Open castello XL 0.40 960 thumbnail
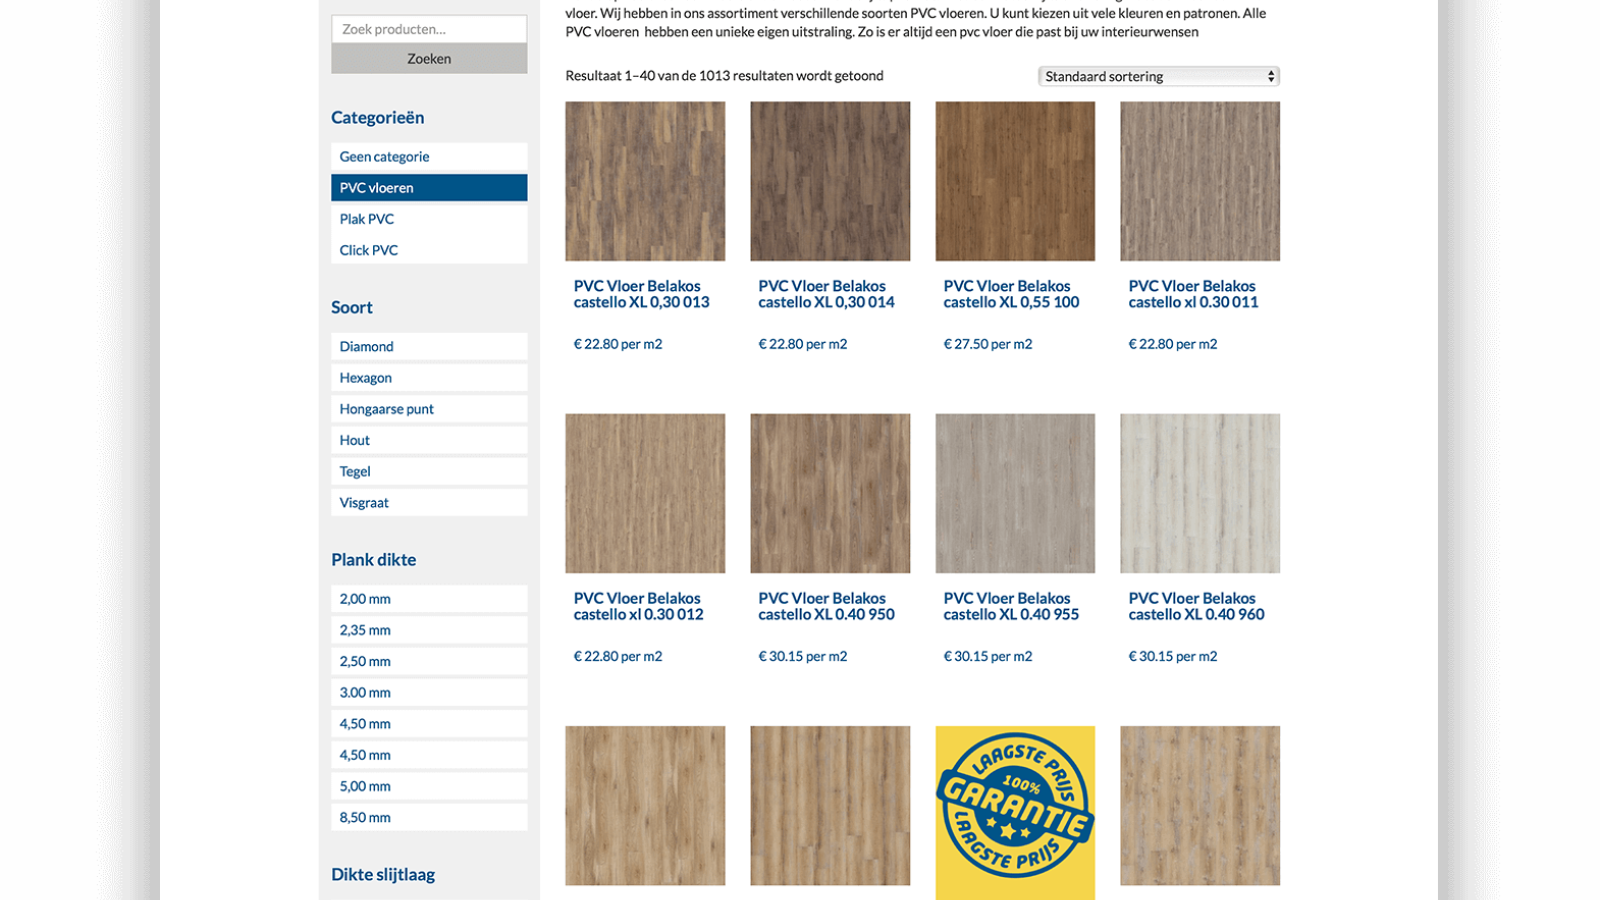This screenshot has height=900, width=1600. 1200,493
